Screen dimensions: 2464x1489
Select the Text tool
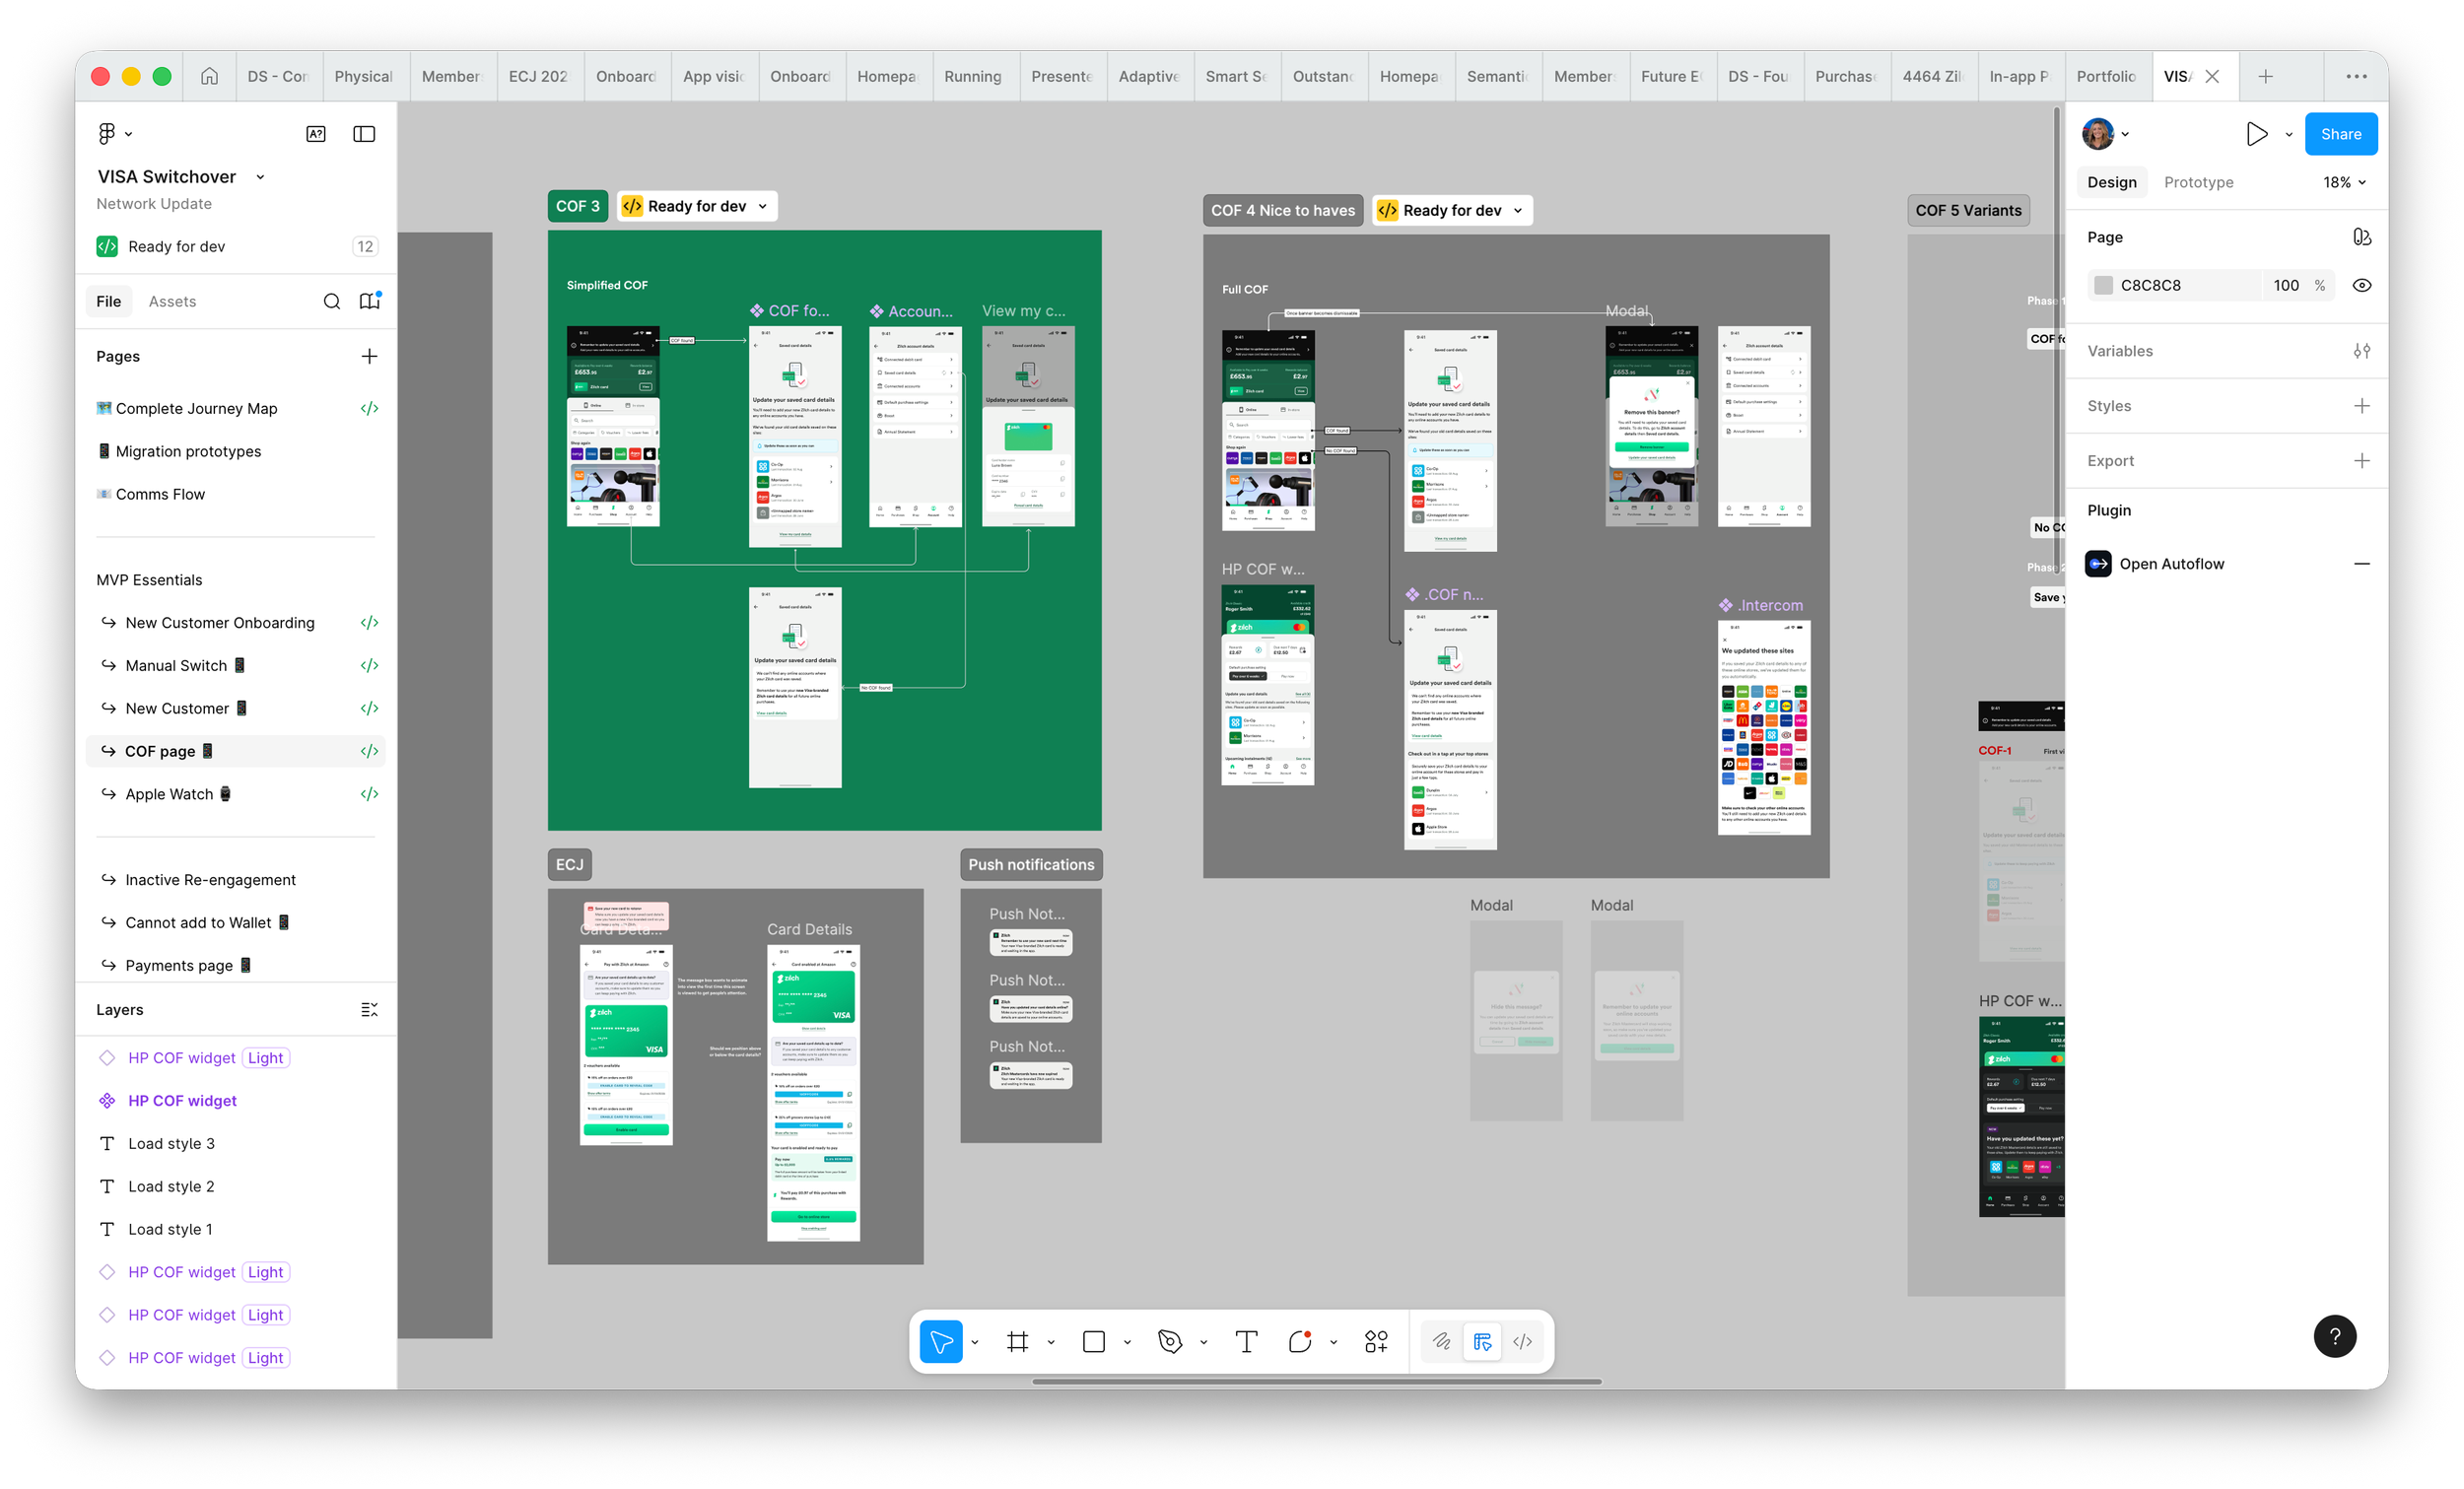[1246, 1342]
